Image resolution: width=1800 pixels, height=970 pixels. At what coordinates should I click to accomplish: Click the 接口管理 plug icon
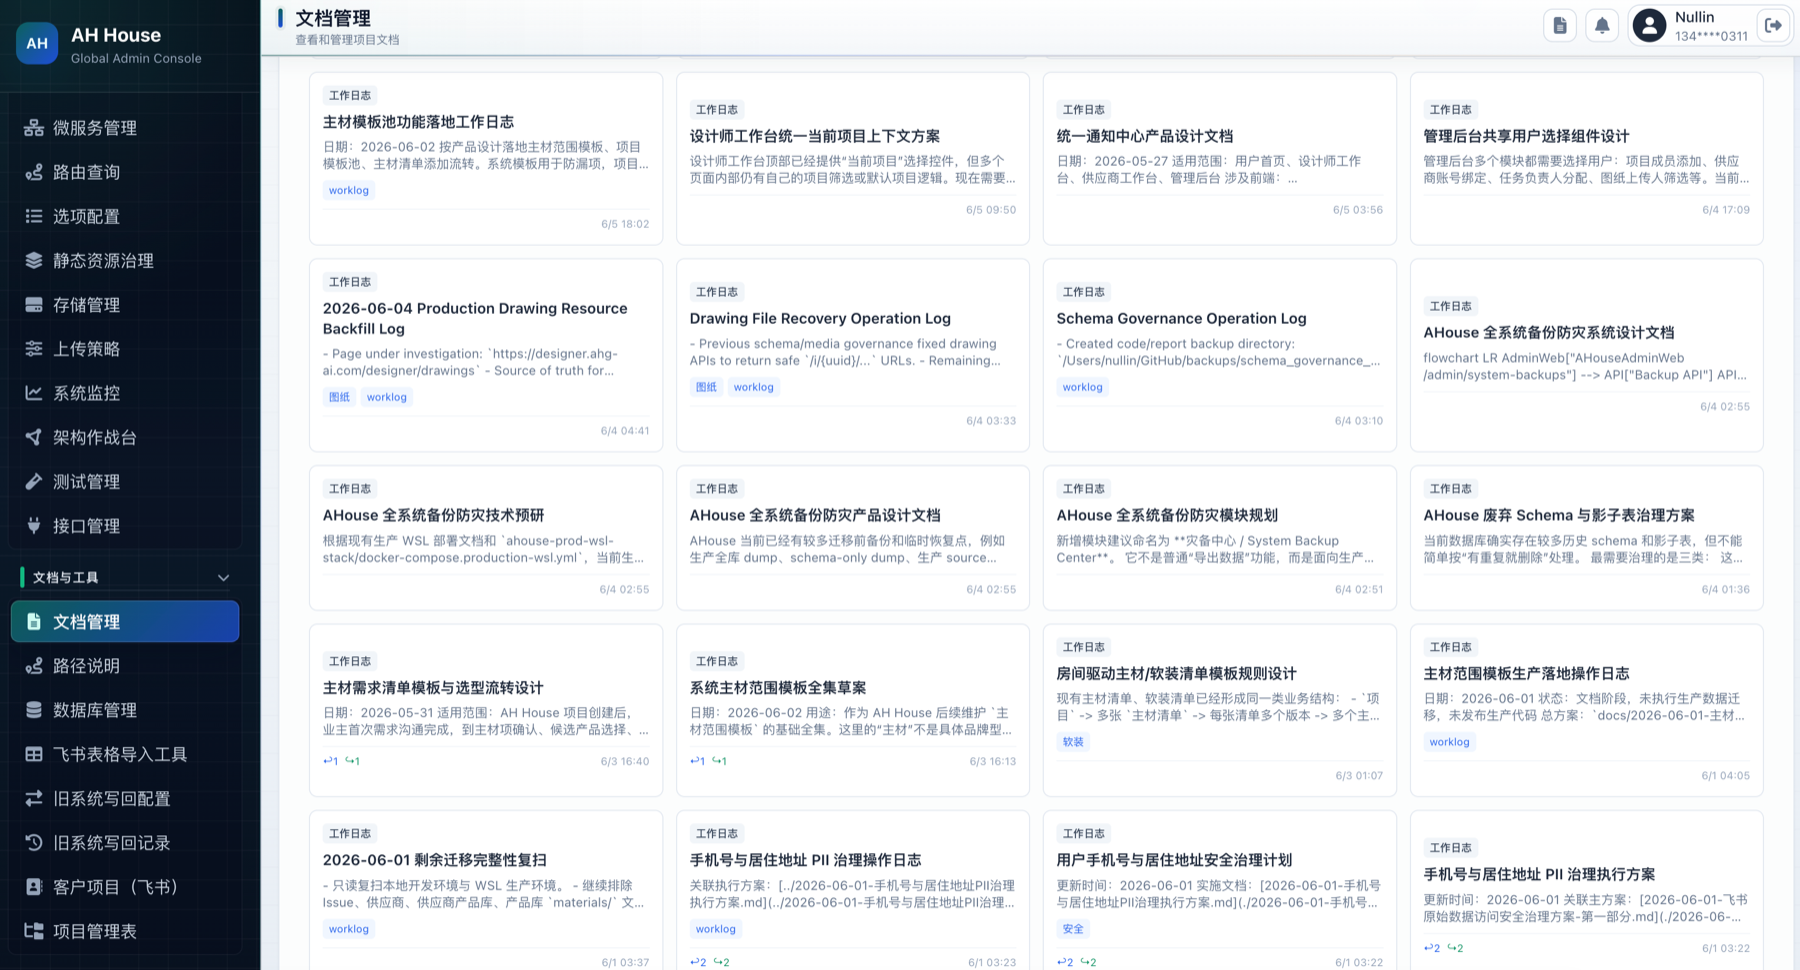pos(34,525)
